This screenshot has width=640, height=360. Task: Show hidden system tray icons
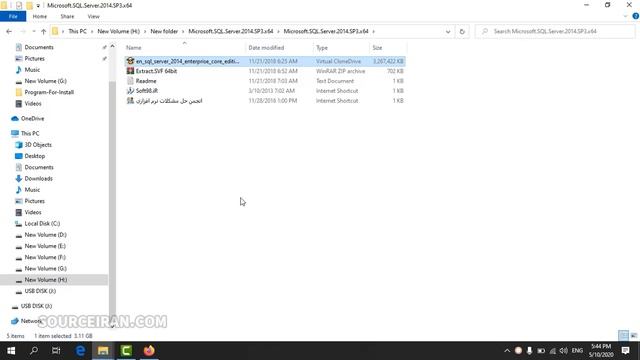click(x=507, y=351)
